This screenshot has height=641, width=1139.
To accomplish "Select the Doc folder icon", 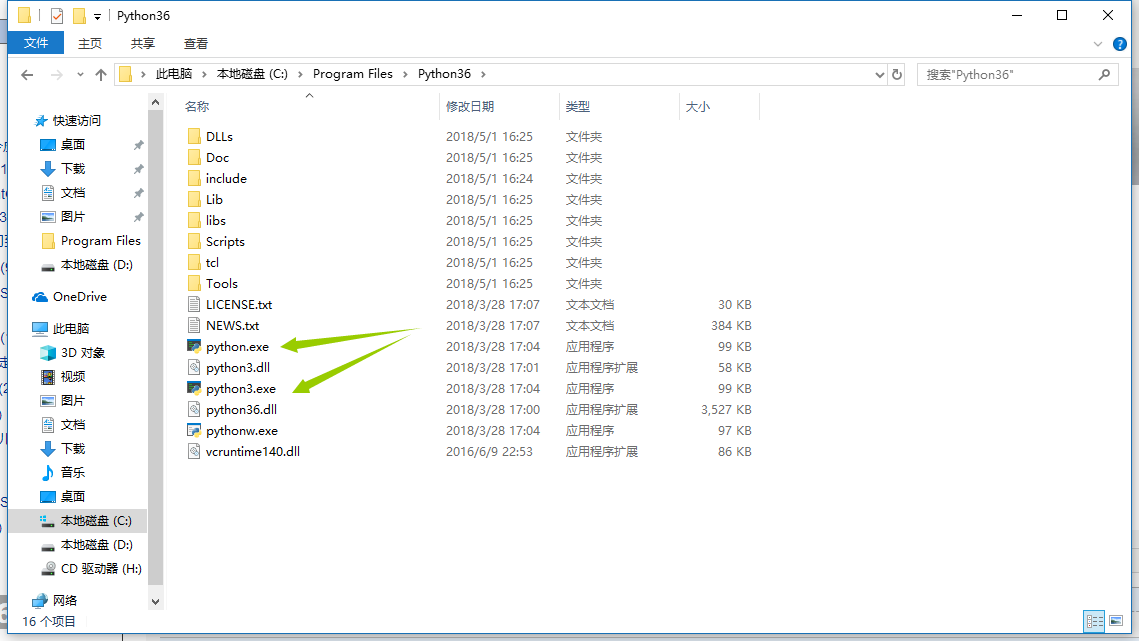I will (x=194, y=157).
